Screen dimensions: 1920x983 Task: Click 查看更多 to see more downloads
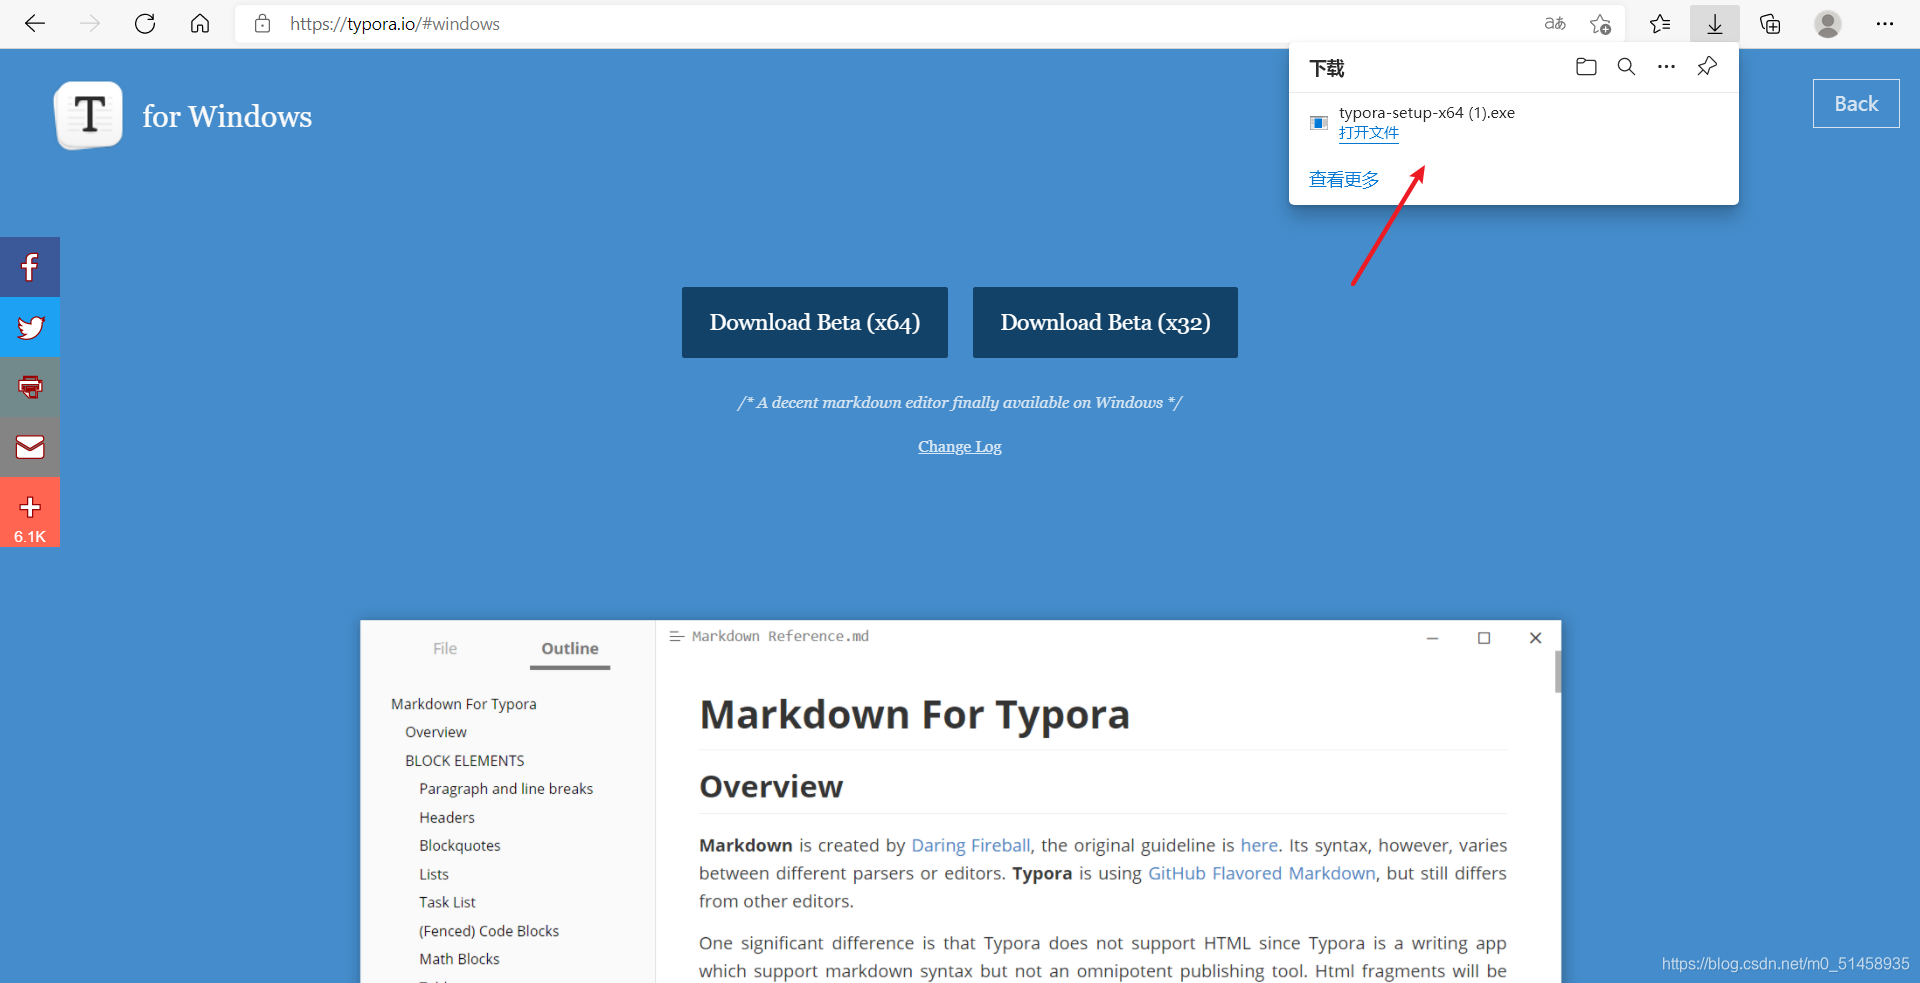(x=1344, y=179)
